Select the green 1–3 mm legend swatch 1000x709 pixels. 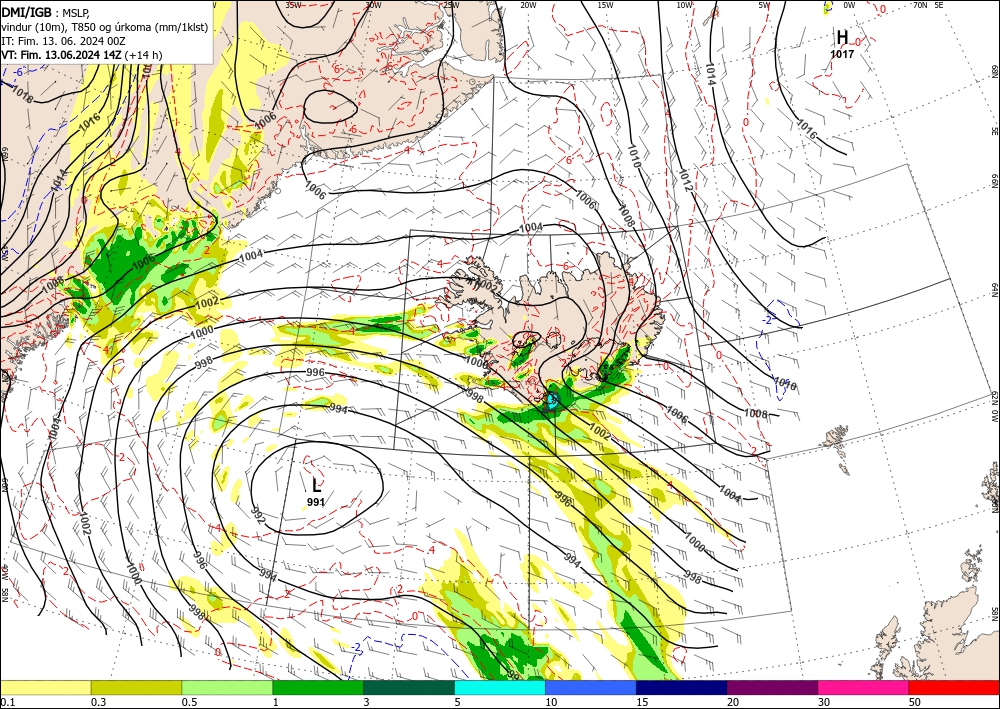pos(318,687)
